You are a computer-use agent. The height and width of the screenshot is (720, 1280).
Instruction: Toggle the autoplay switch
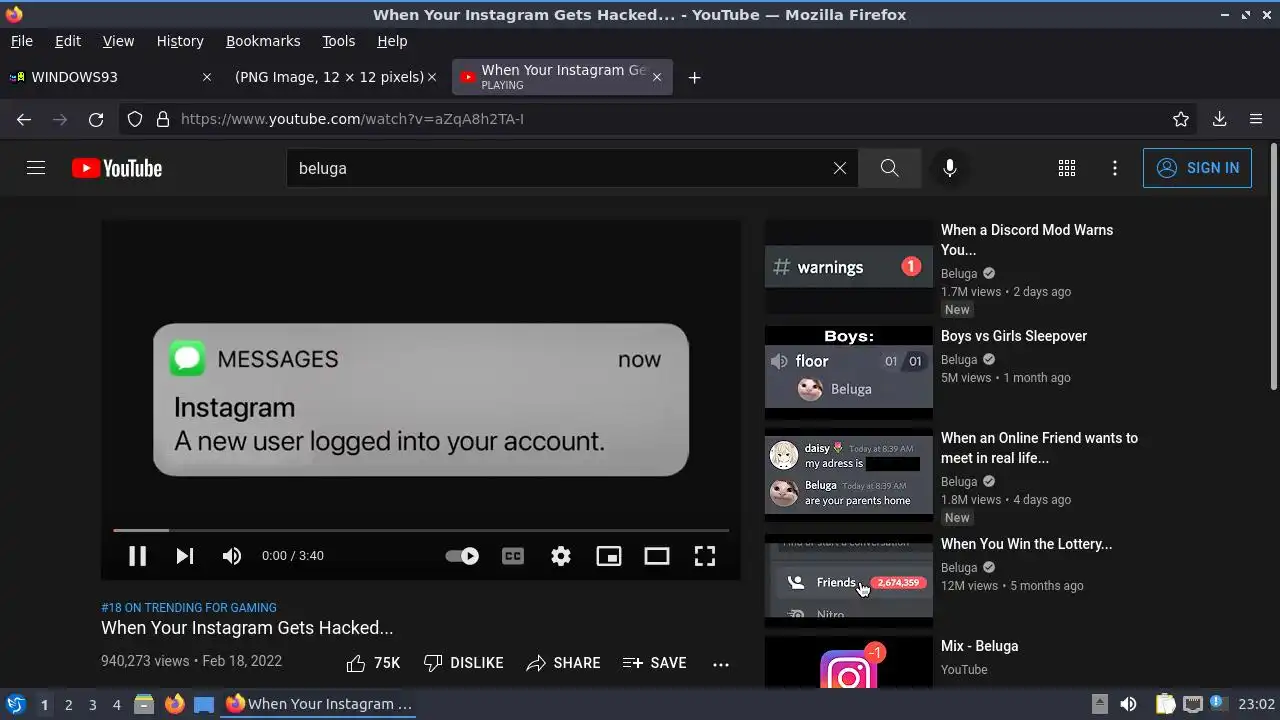[462, 556]
